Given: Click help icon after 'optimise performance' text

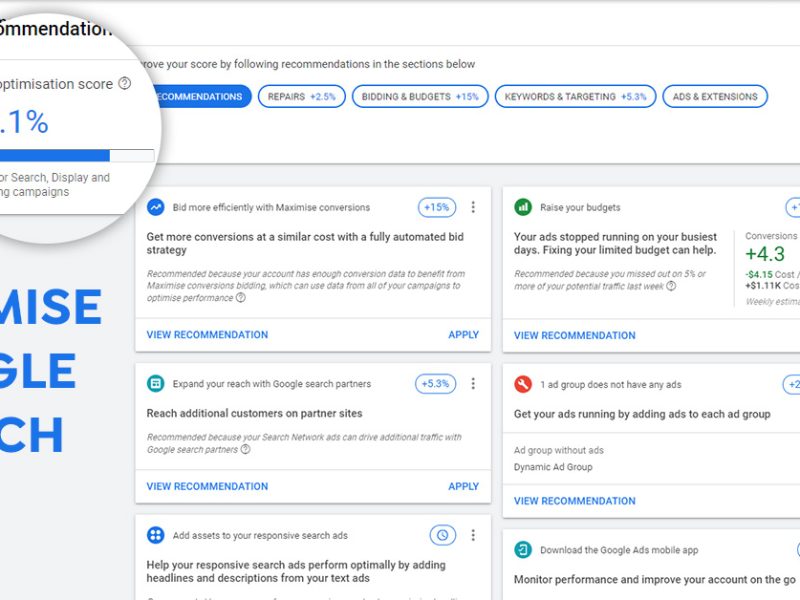Looking at the screenshot, I should click(x=240, y=297).
